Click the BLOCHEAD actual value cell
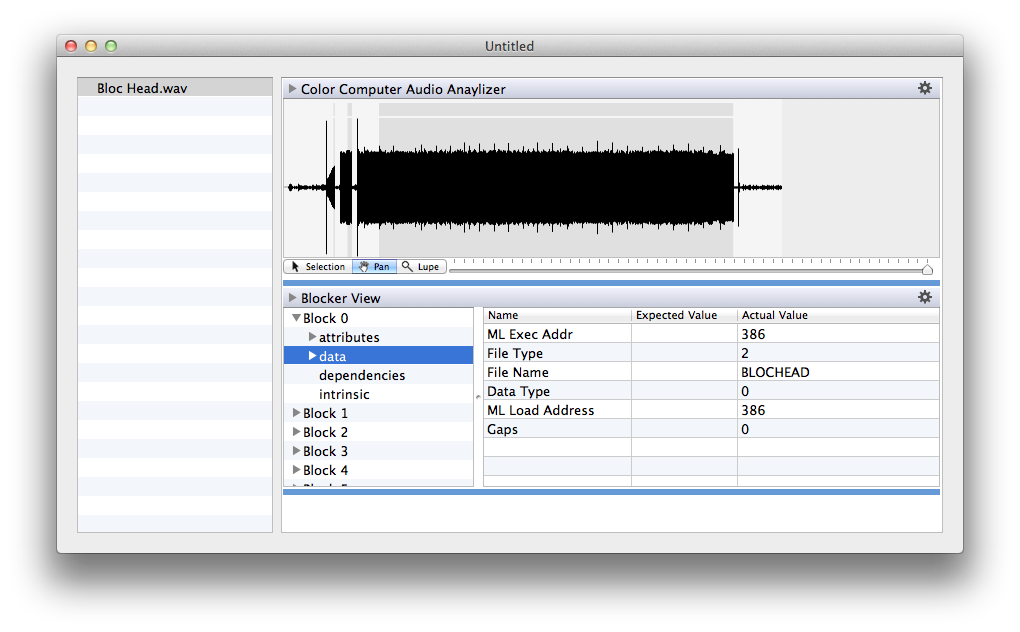The image size is (1020, 632). (839, 373)
